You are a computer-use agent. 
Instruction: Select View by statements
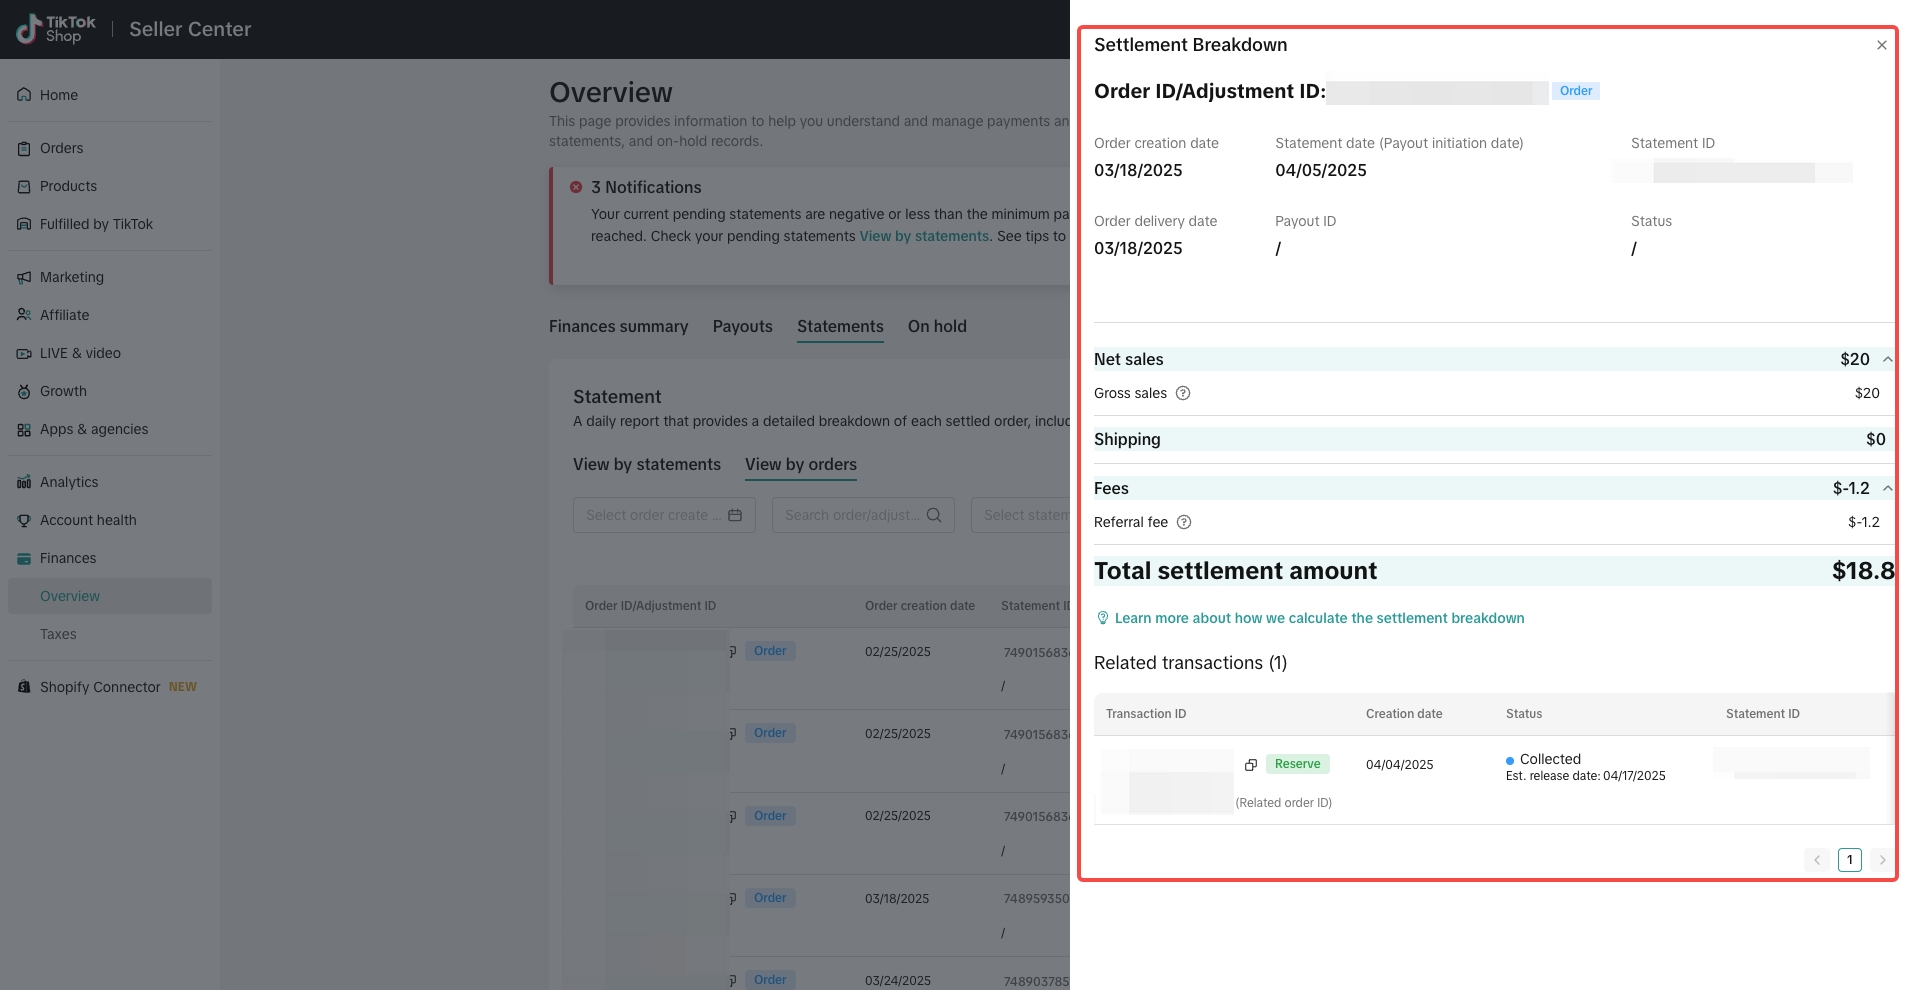[x=646, y=464]
